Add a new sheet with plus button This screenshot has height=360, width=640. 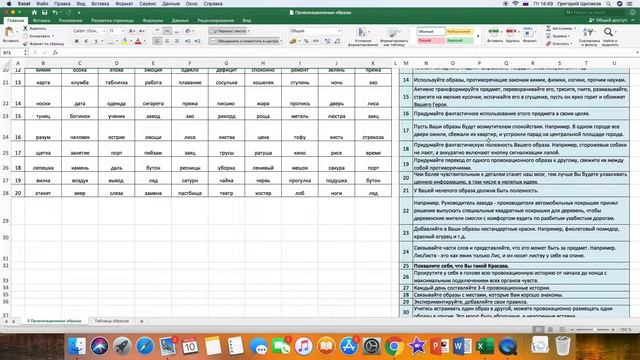142,321
